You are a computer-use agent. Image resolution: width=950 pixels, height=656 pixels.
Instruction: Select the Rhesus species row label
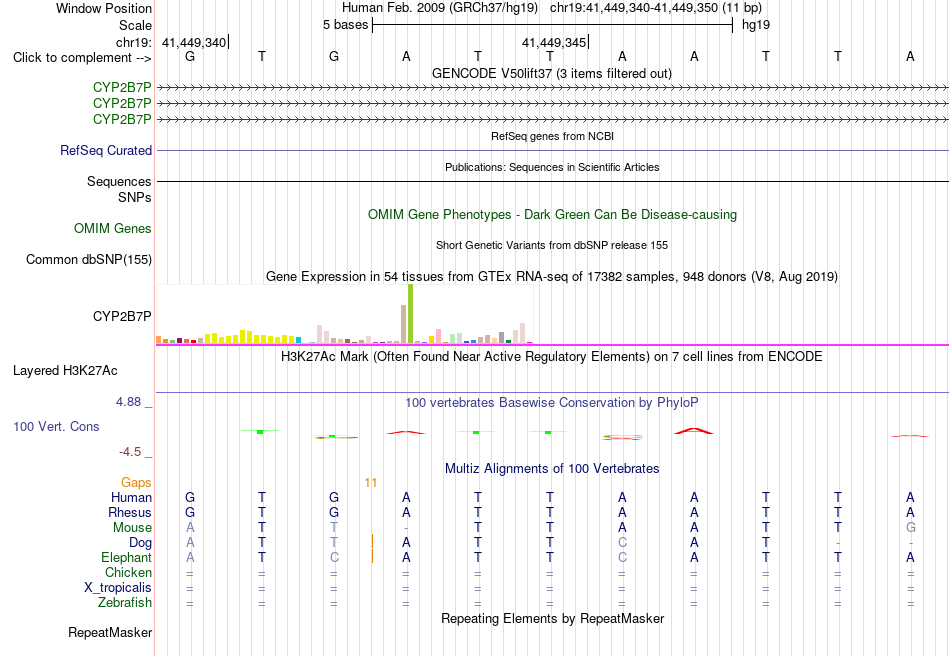130,512
